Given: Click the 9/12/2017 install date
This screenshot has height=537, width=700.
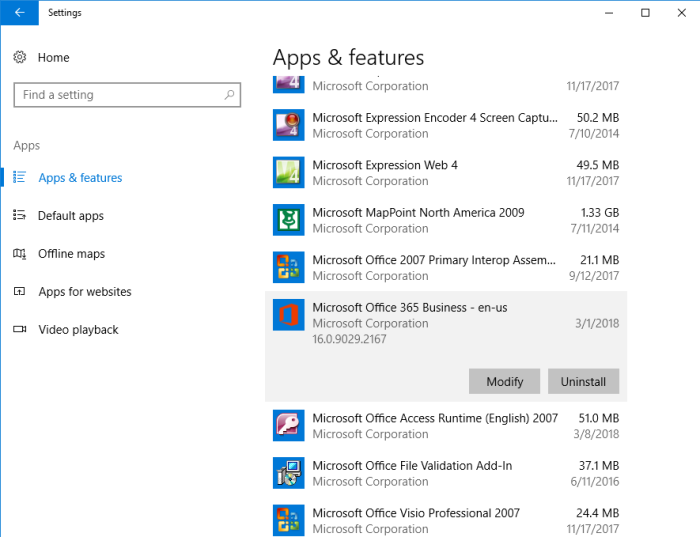Looking at the screenshot, I should 594,276.
